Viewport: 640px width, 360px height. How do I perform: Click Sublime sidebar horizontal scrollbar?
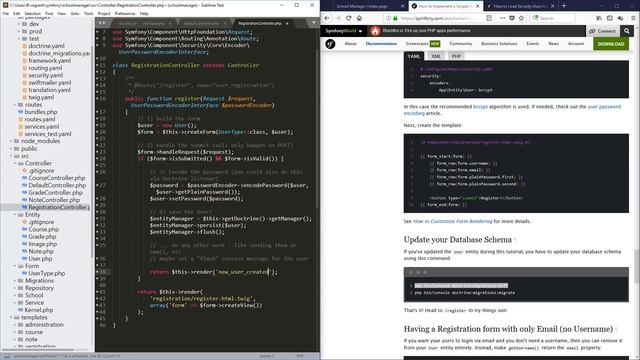[38, 349]
